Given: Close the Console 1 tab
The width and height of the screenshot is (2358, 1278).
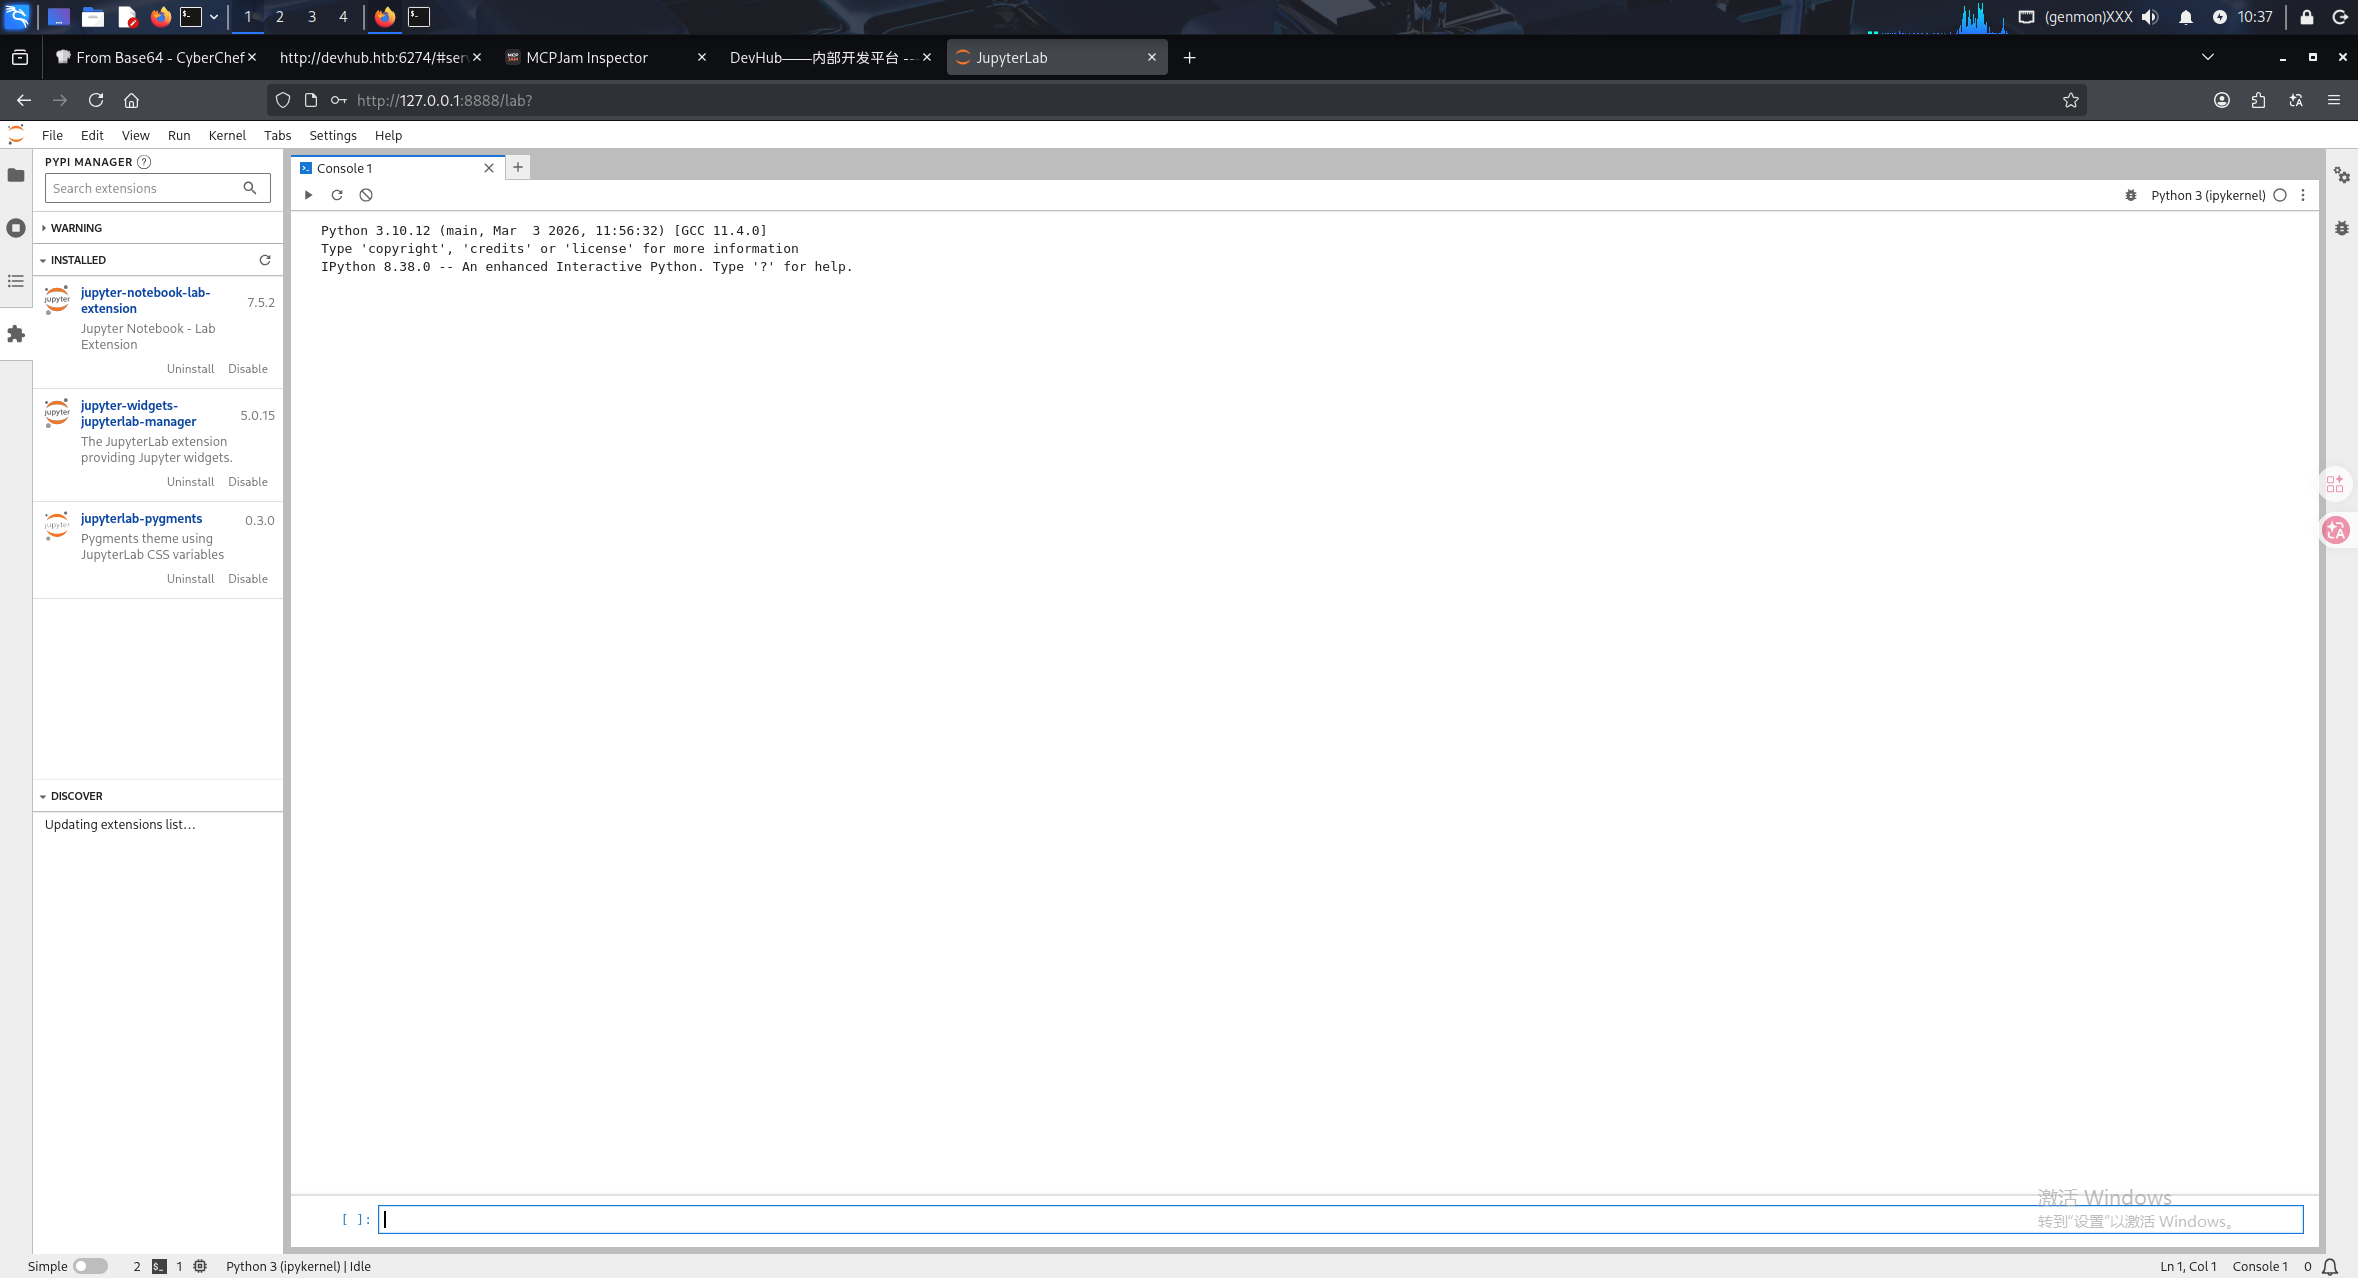Looking at the screenshot, I should pyautogui.click(x=489, y=168).
